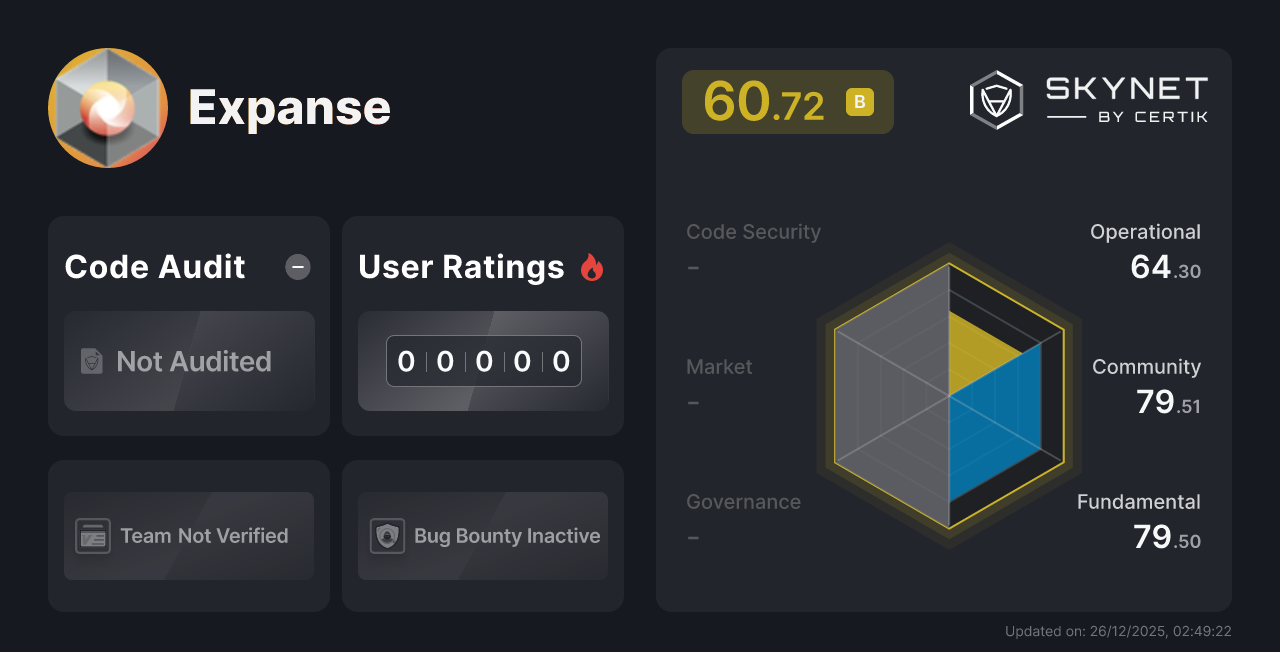Click the Expanse project logo

click(107, 107)
